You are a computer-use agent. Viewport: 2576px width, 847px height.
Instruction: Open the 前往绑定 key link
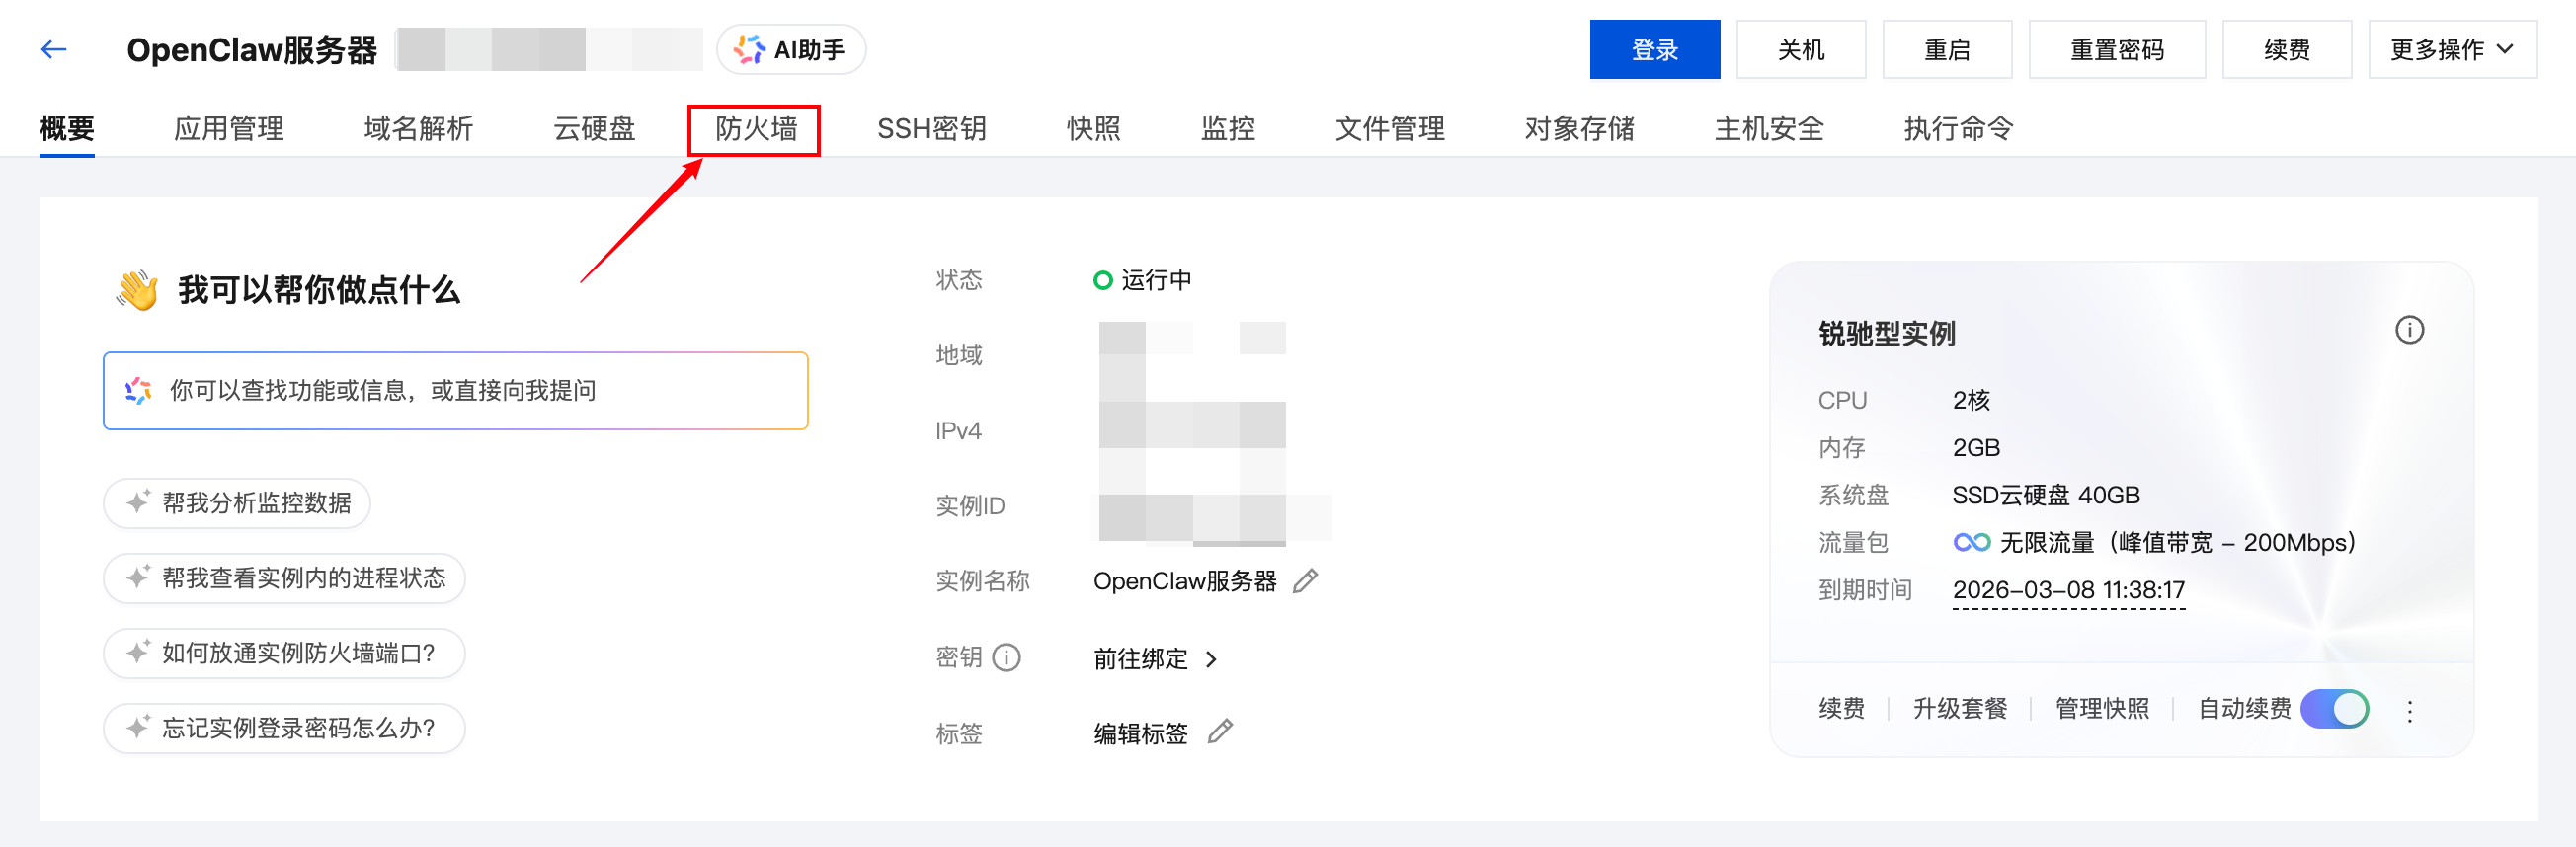tap(1140, 659)
